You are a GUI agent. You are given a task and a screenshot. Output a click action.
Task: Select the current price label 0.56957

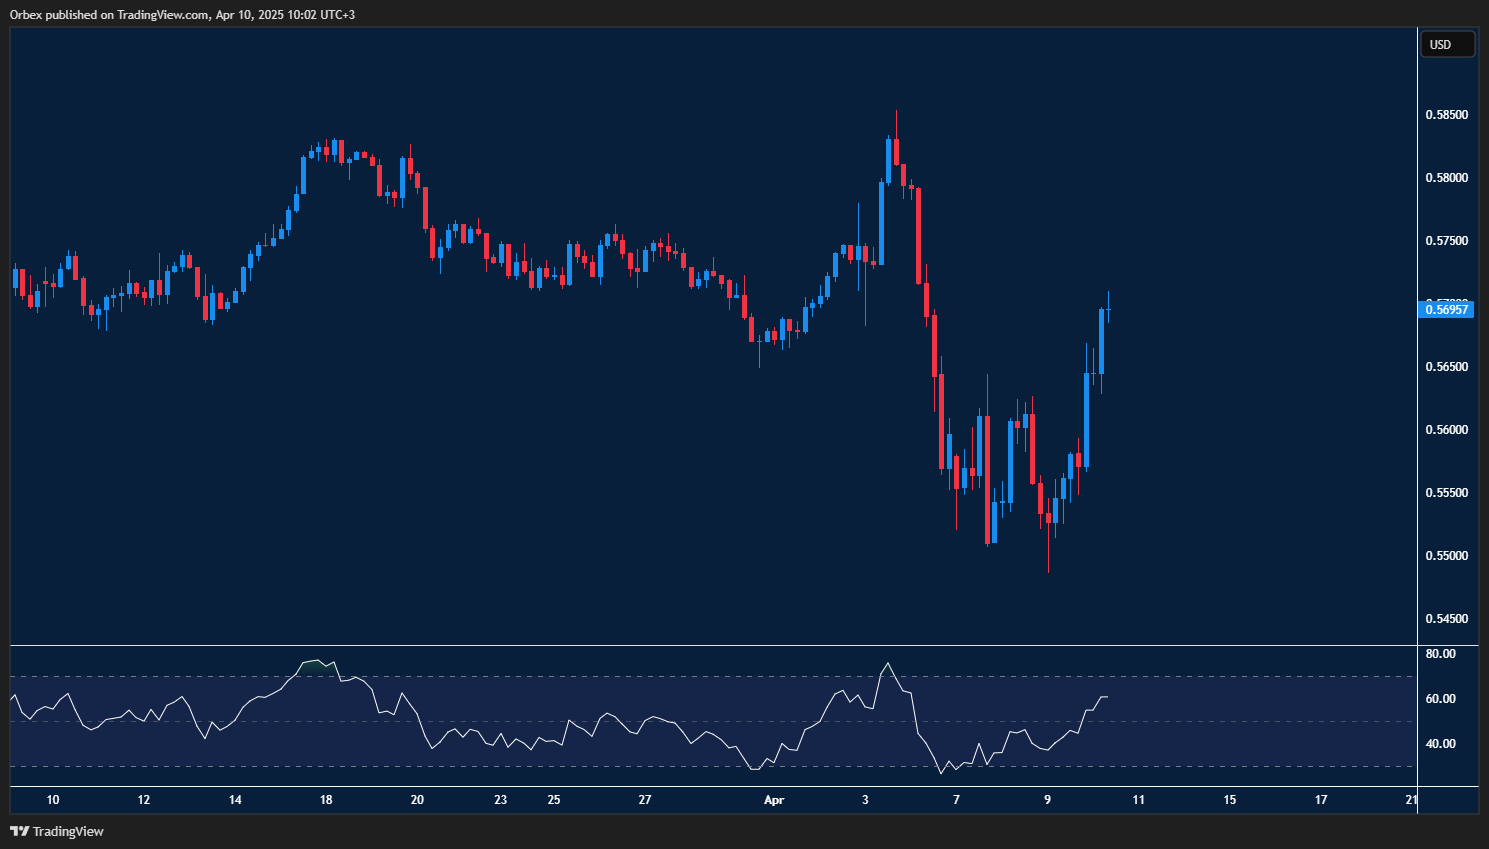pos(1446,309)
